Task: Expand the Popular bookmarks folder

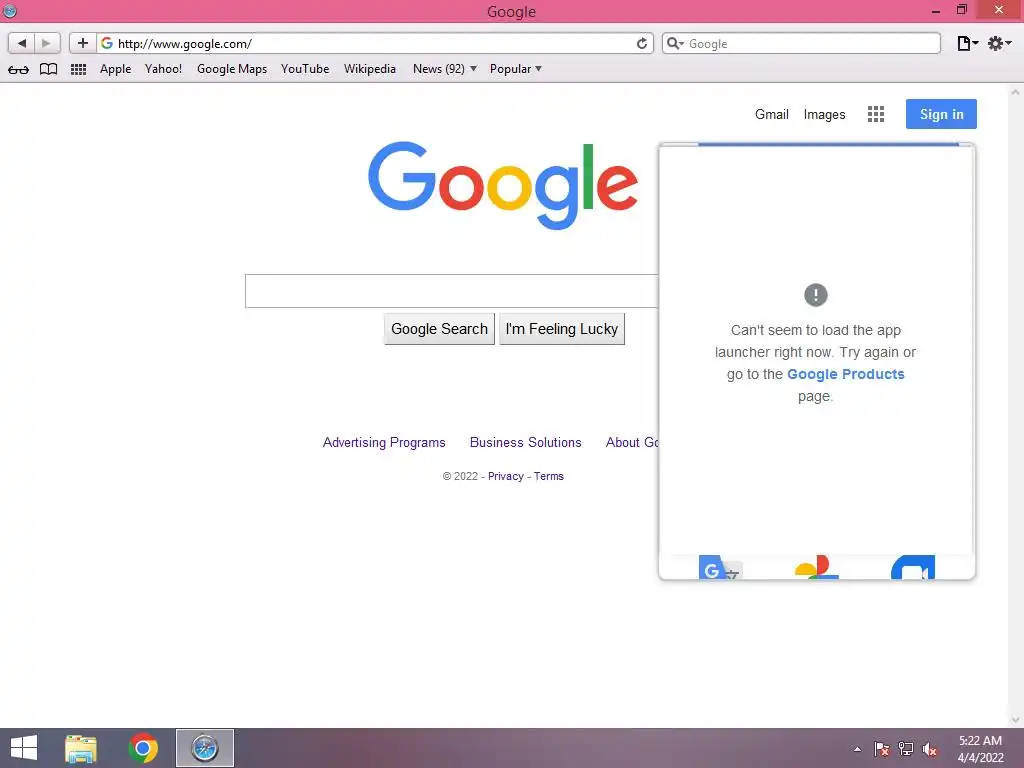Action: 516,69
